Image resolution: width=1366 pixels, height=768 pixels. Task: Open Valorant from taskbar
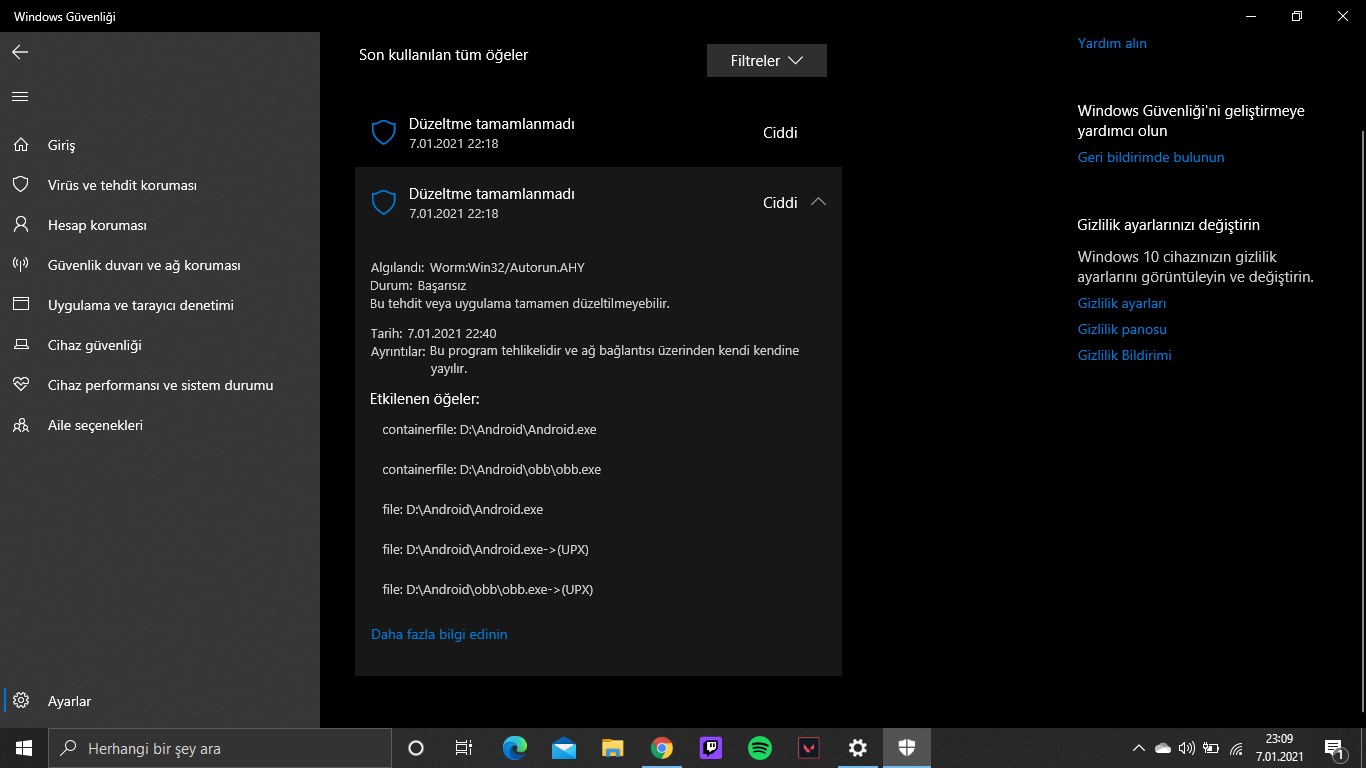pos(809,748)
